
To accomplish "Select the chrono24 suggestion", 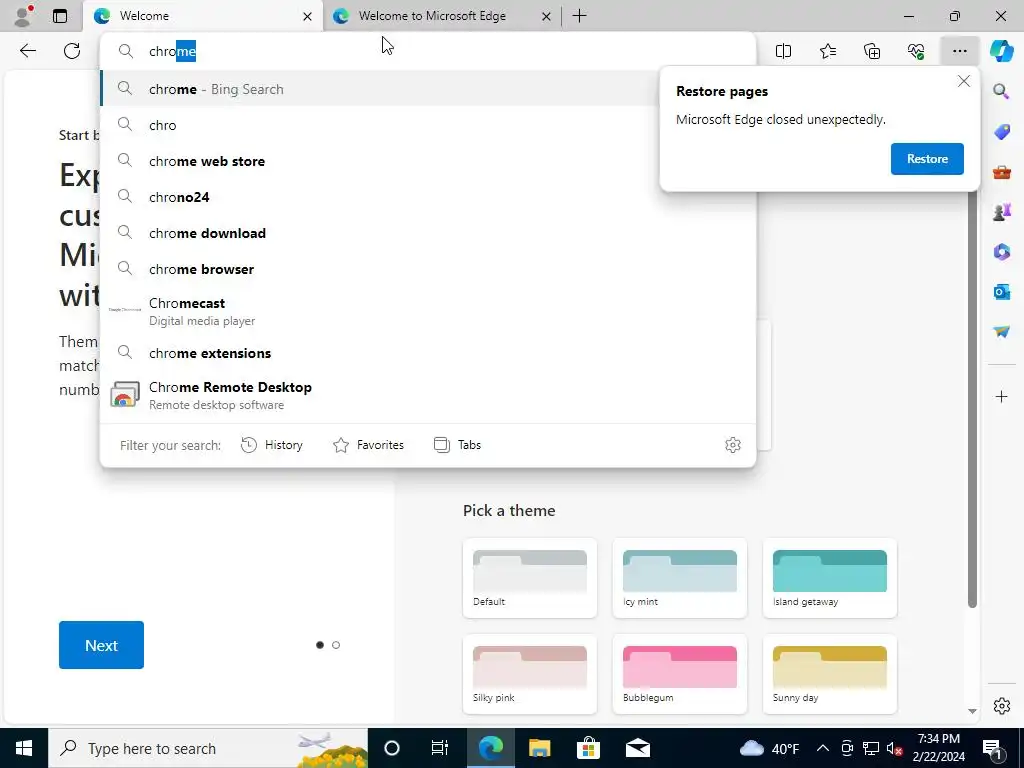I will [x=428, y=197].
